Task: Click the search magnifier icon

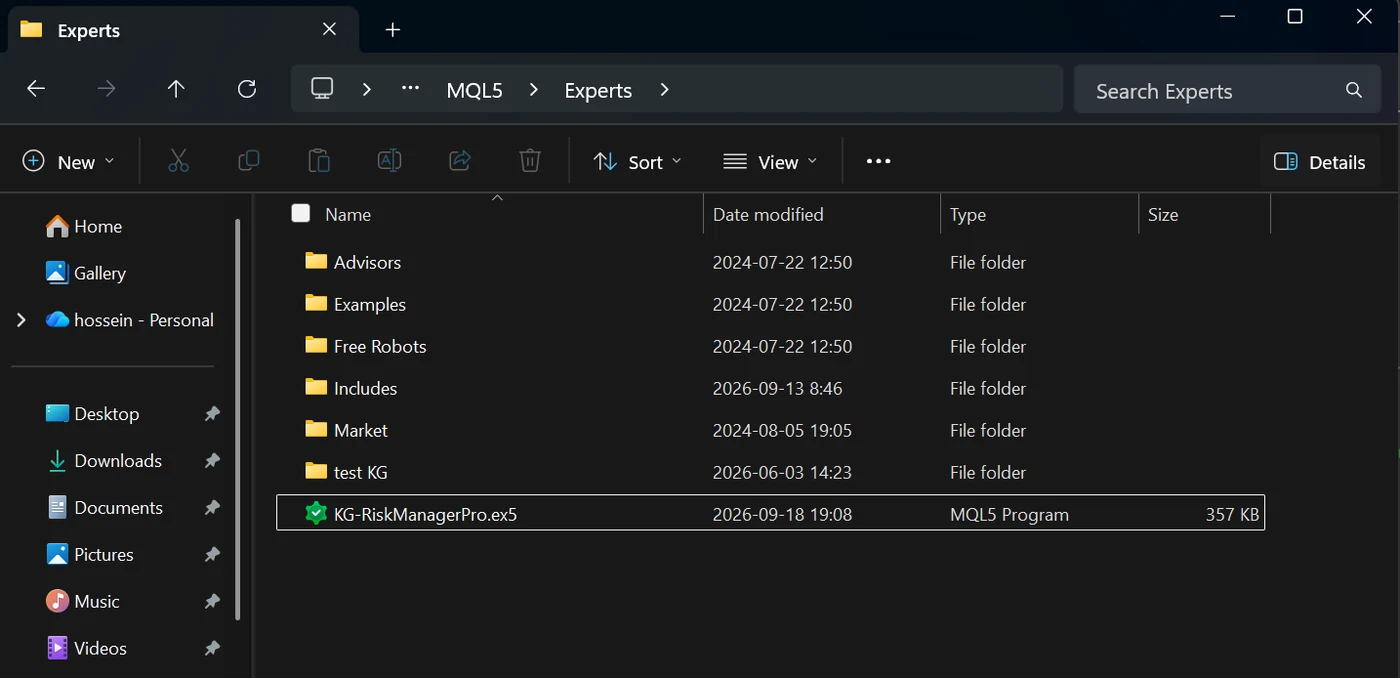Action: point(1354,90)
